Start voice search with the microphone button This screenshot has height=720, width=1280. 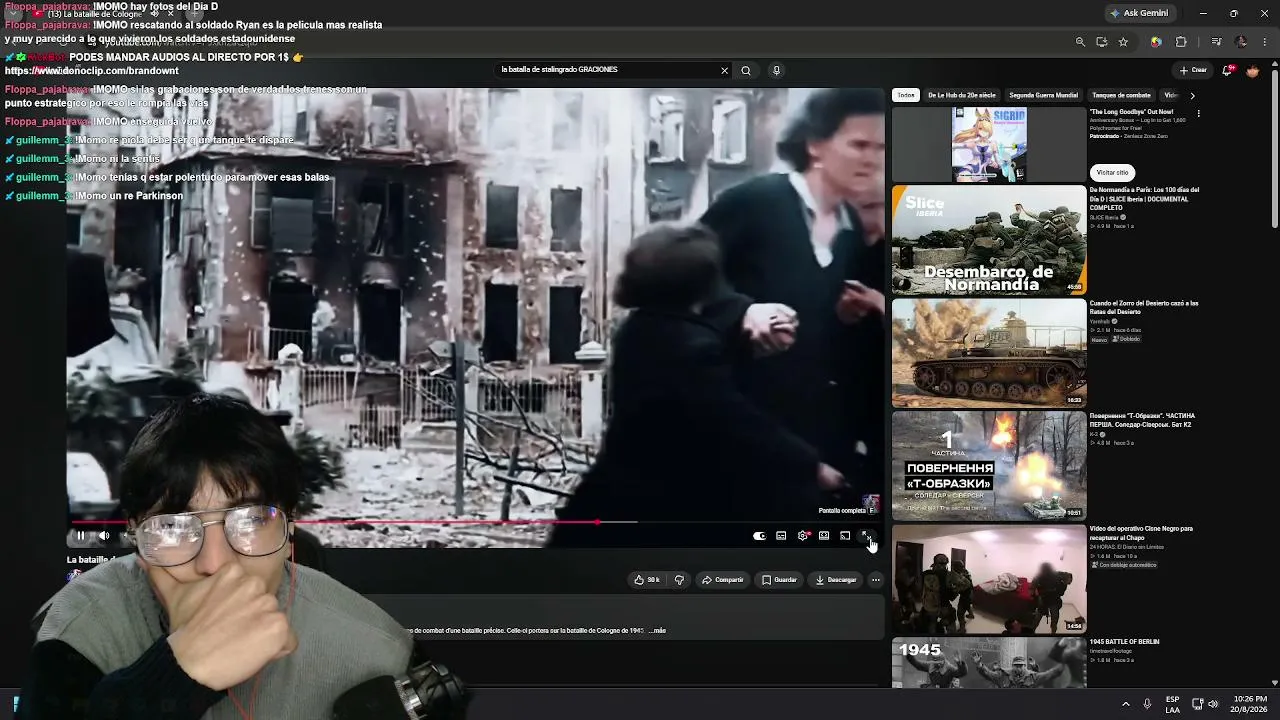[x=776, y=70]
